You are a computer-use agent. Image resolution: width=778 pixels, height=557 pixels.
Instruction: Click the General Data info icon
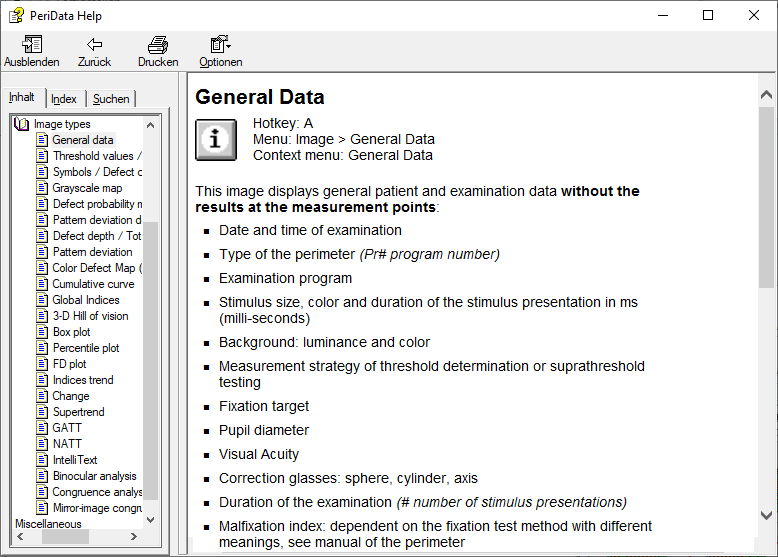tap(216, 140)
